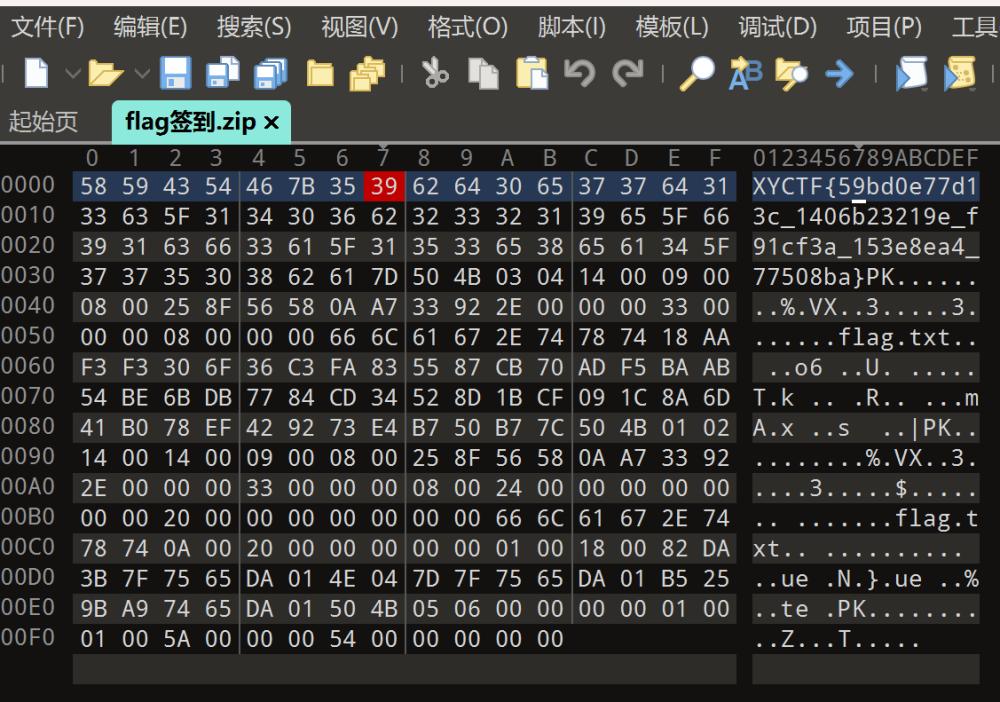Click byte 6C in row 0050

click(384, 337)
